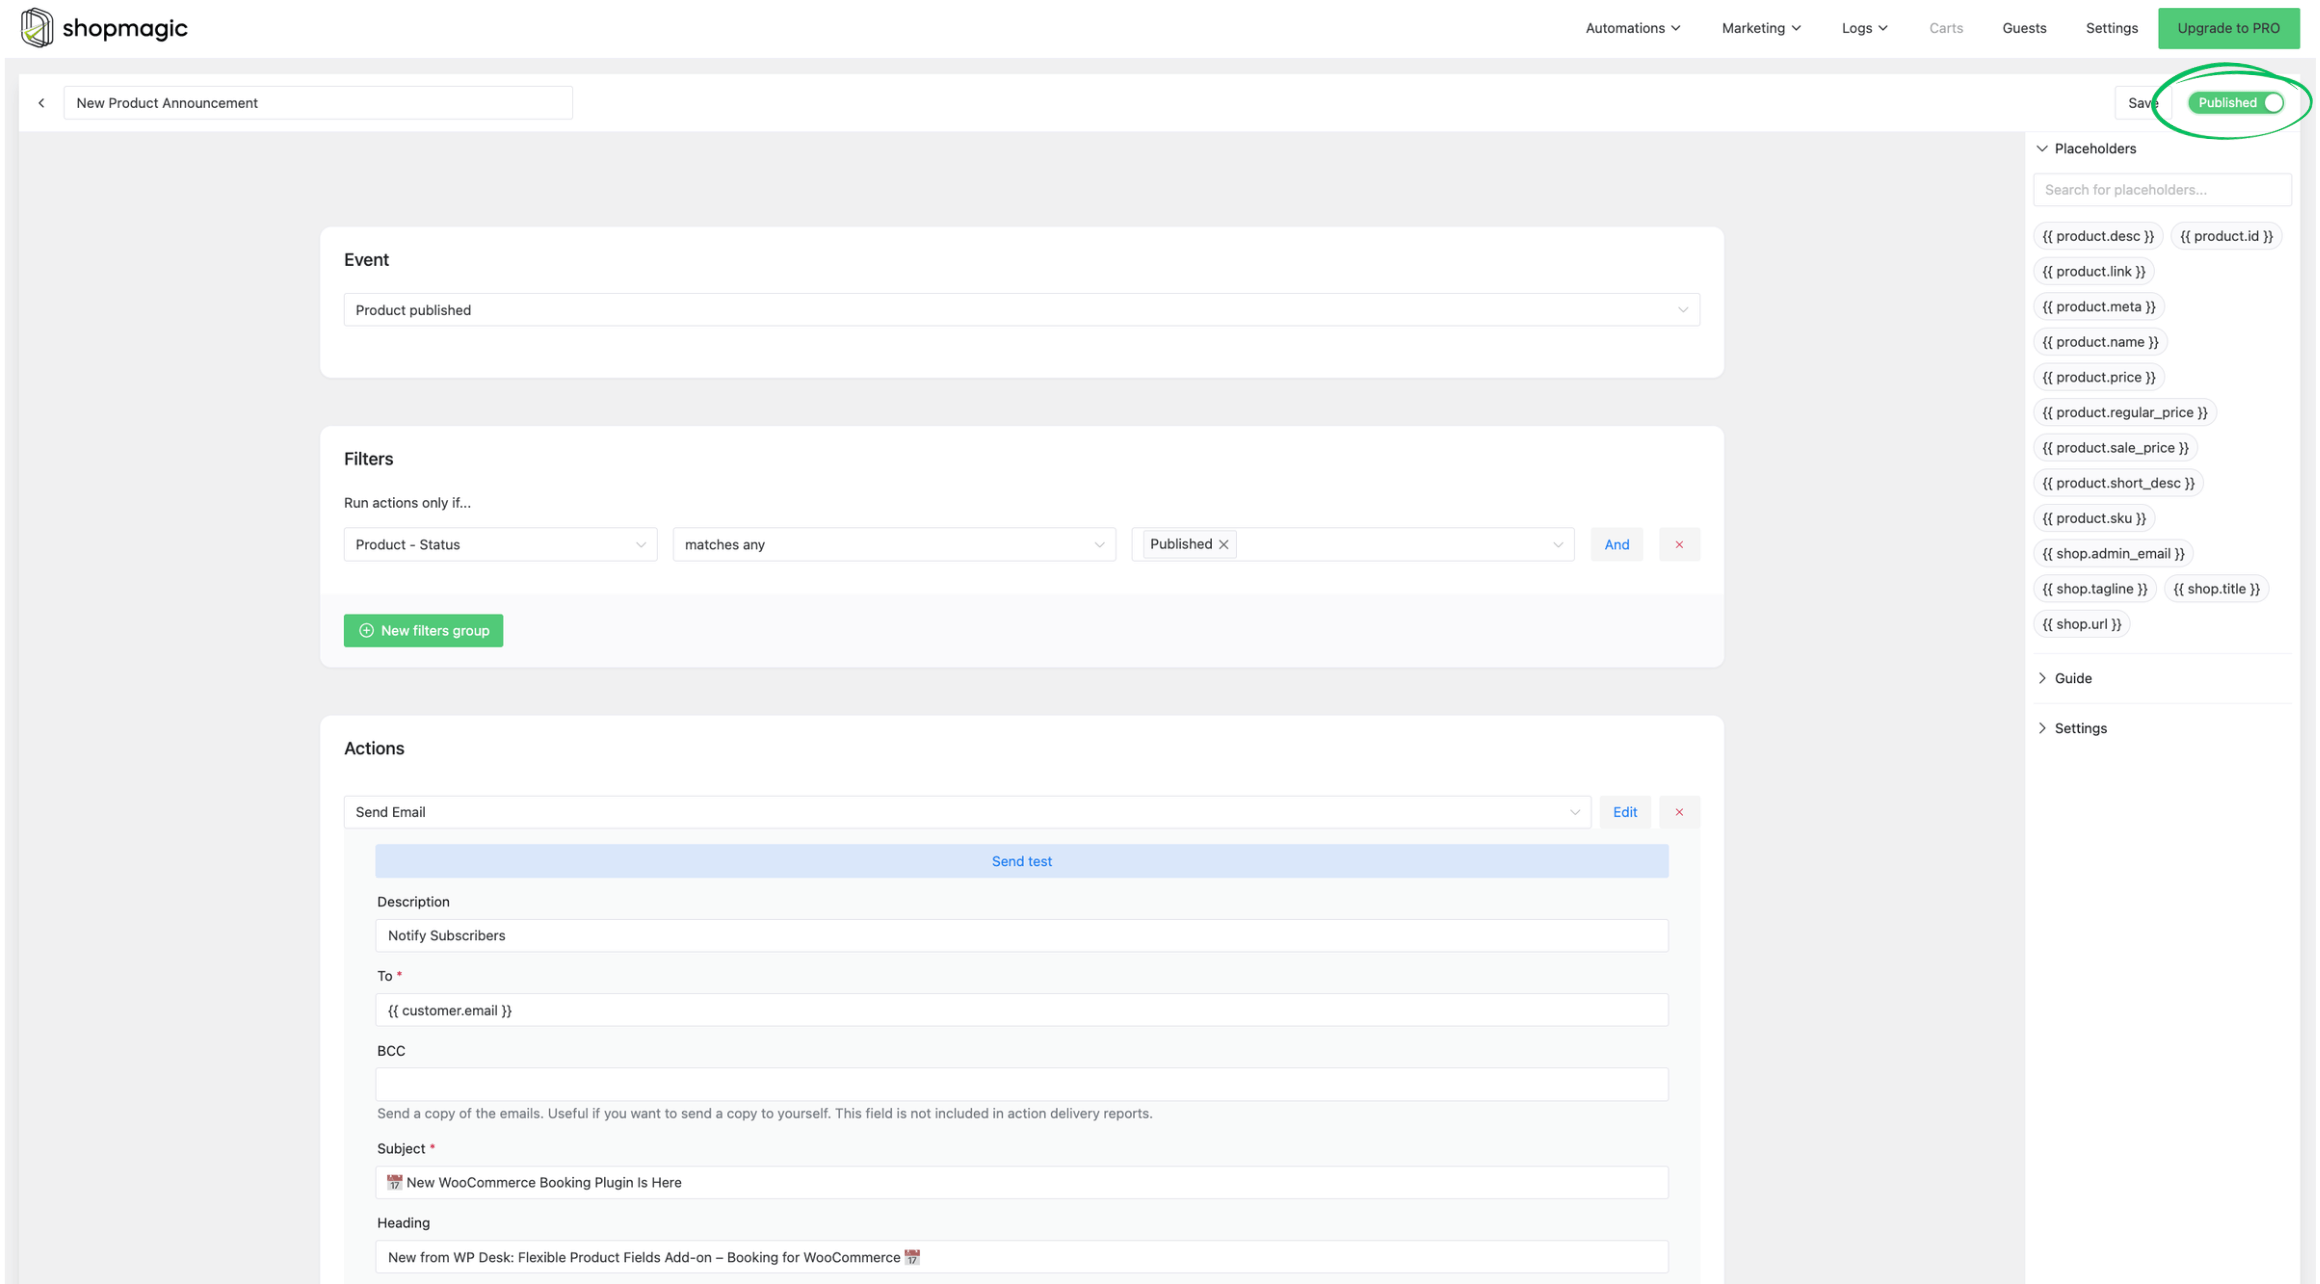Open the Automations menu

click(1632, 27)
